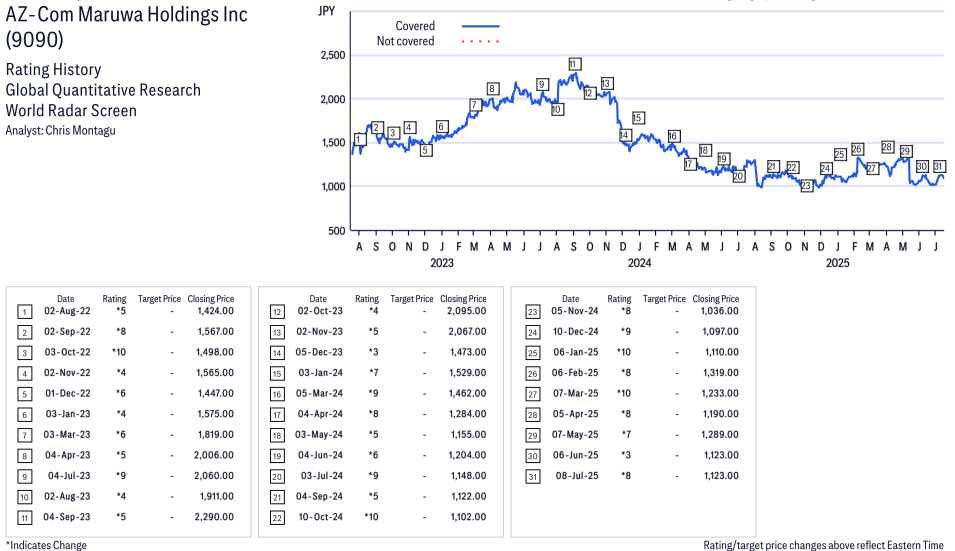The height and width of the screenshot is (551, 955).
Task: Click closing price 1,319.00
Action: click(x=721, y=373)
